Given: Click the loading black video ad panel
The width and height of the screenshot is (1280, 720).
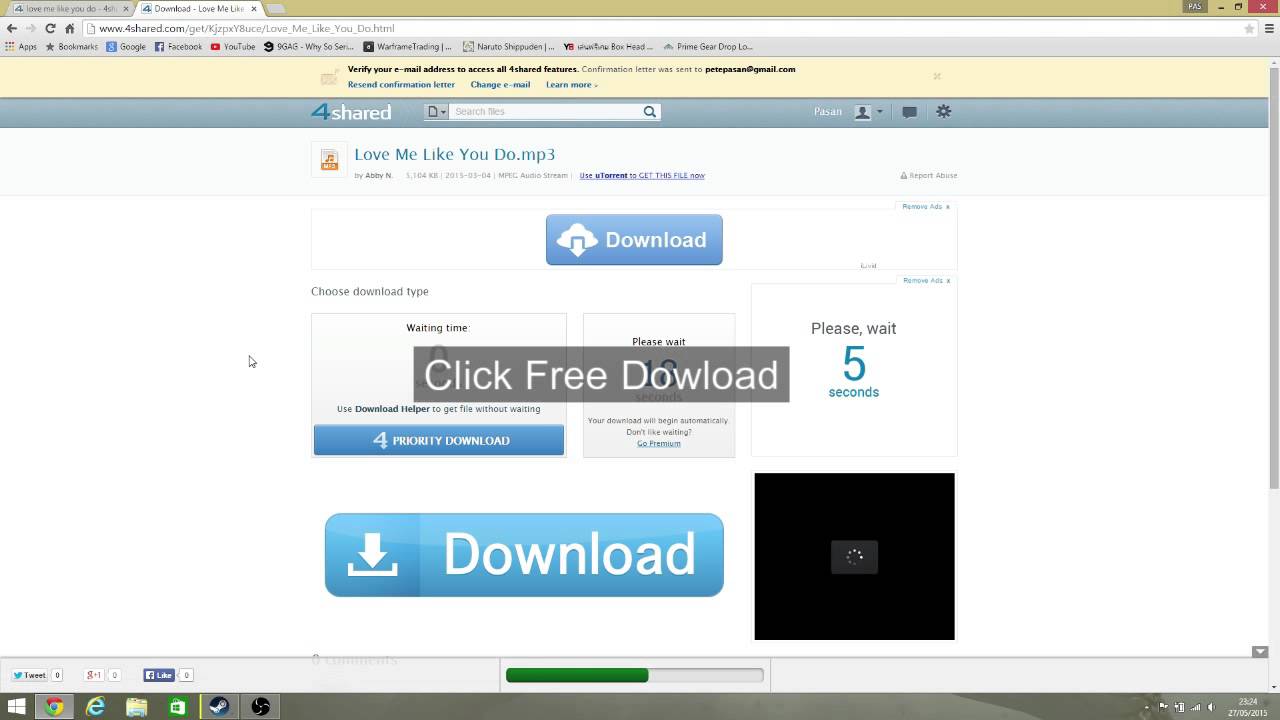Looking at the screenshot, I should coord(855,556).
